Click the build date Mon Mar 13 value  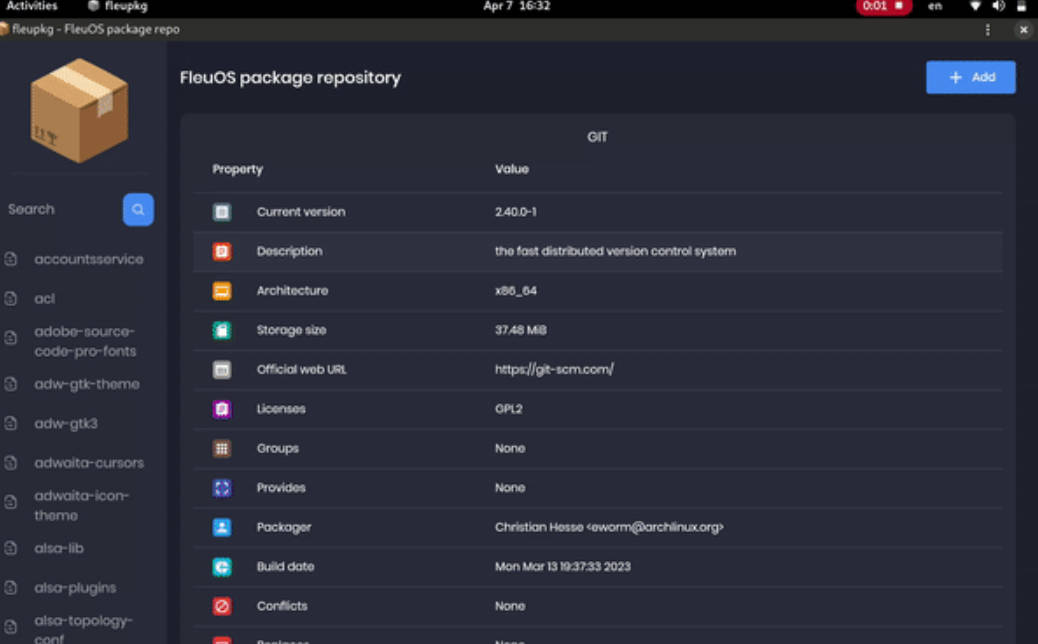tap(563, 567)
